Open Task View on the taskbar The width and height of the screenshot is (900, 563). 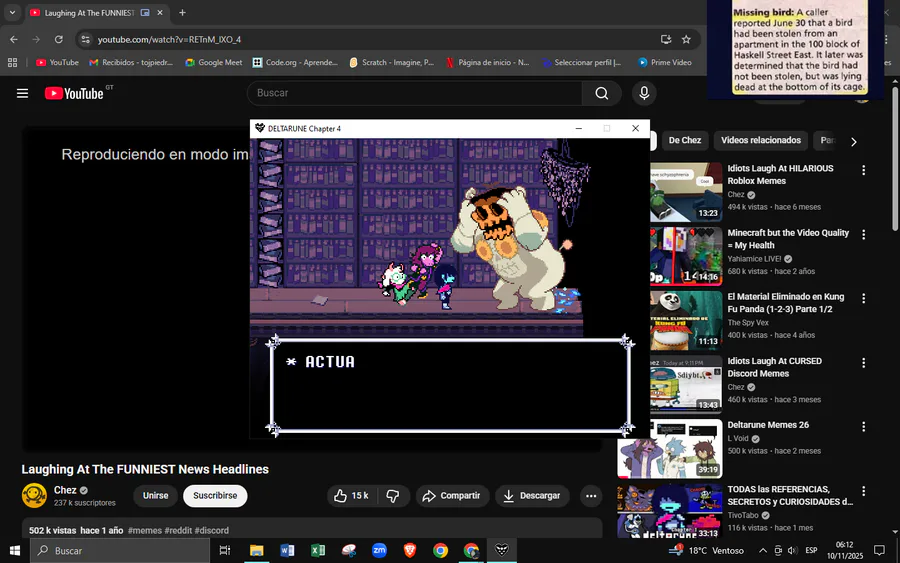(225, 550)
